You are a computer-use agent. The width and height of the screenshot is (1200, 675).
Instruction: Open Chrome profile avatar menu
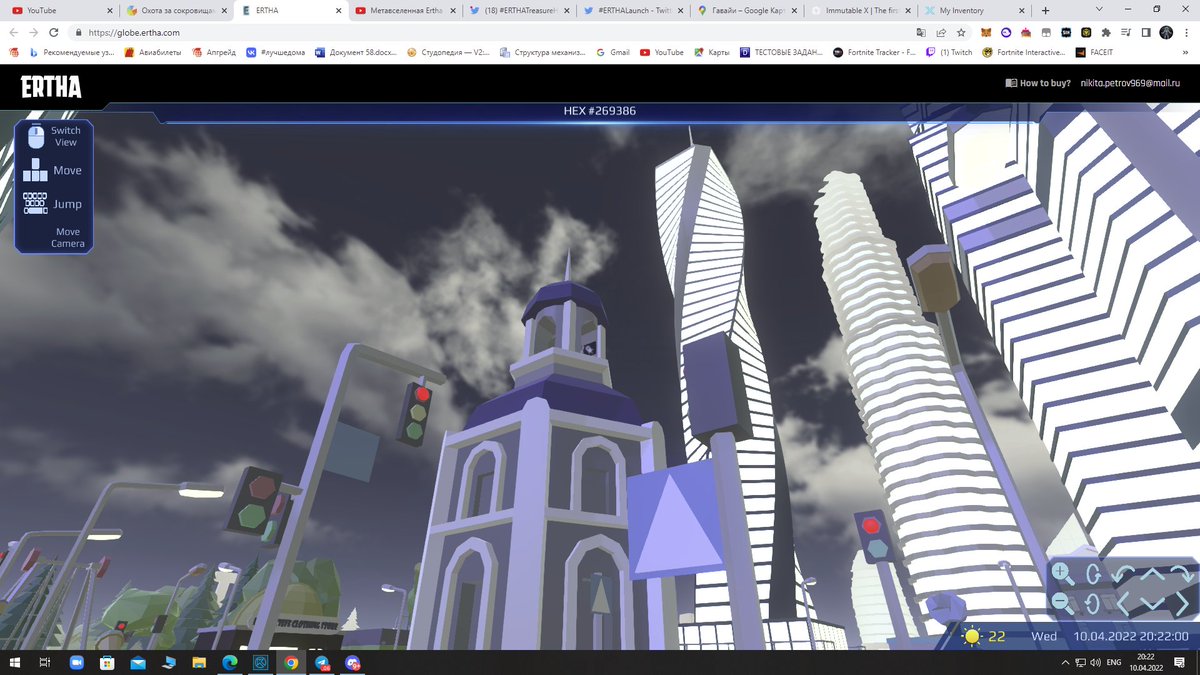tap(1166, 32)
